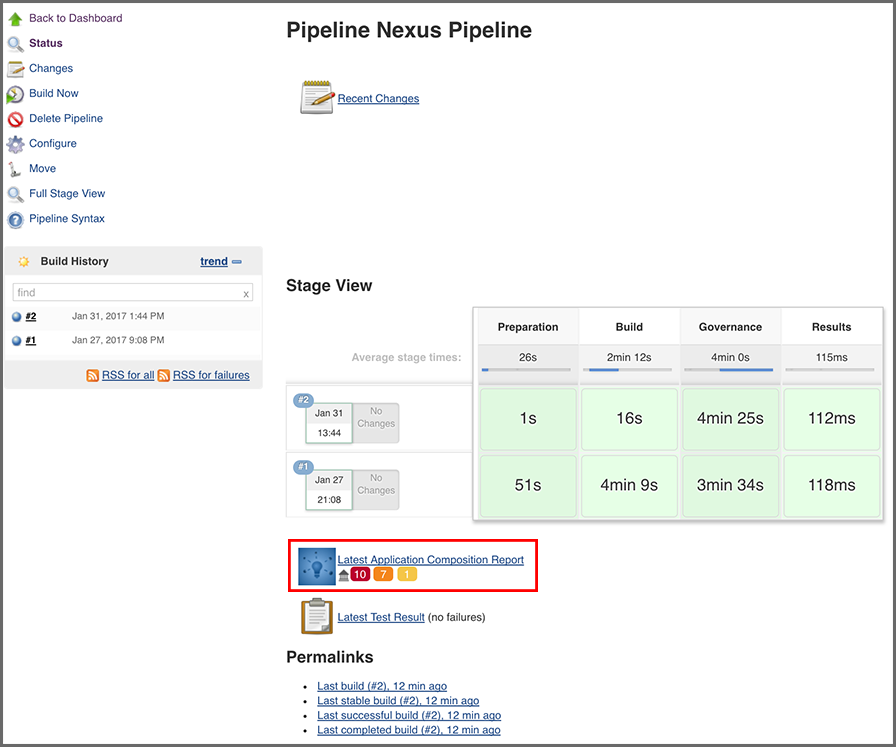Viewport: 896px width, 747px height.
Task: Clear the find box with the x
Action: tap(246, 294)
